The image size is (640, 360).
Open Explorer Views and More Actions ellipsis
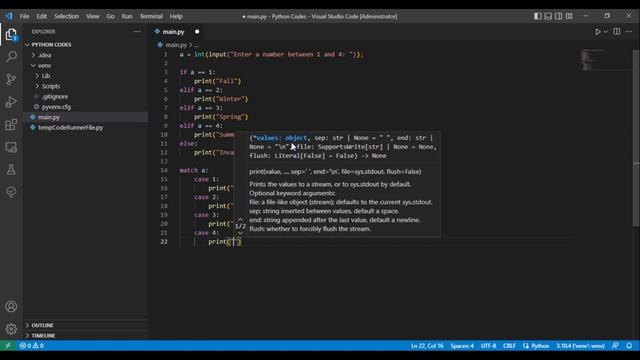tap(137, 31)
